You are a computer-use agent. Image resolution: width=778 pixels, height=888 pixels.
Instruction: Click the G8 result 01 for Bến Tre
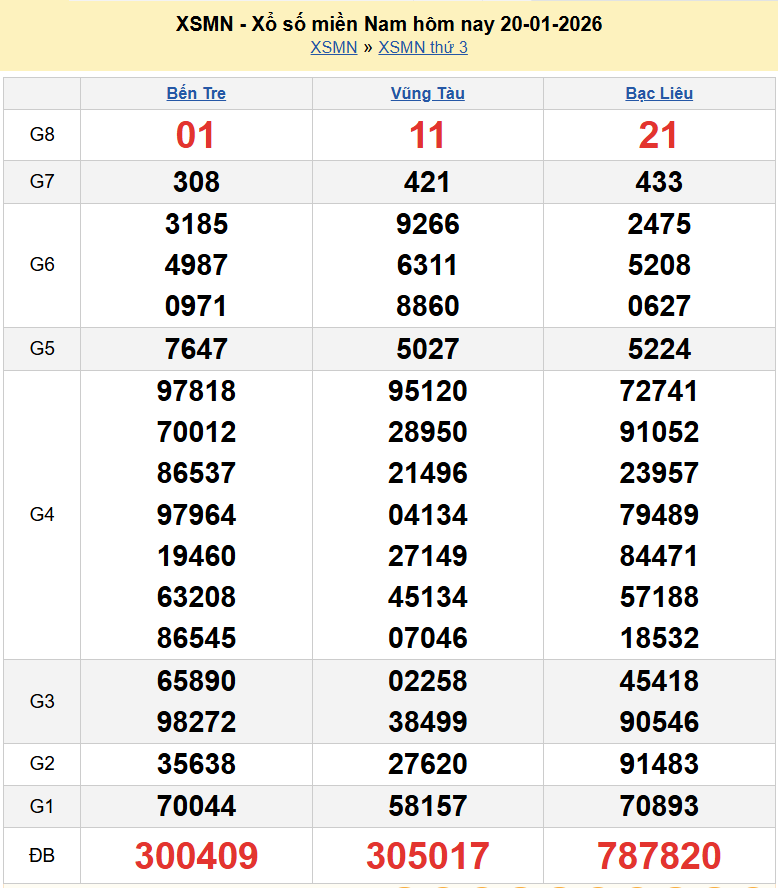[196, 135]
